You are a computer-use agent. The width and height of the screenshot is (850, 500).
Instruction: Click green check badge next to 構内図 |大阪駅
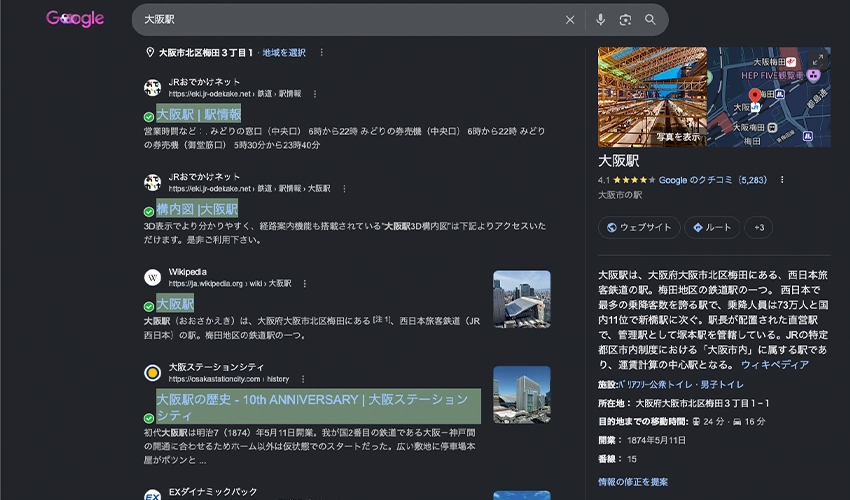point(149,211)
